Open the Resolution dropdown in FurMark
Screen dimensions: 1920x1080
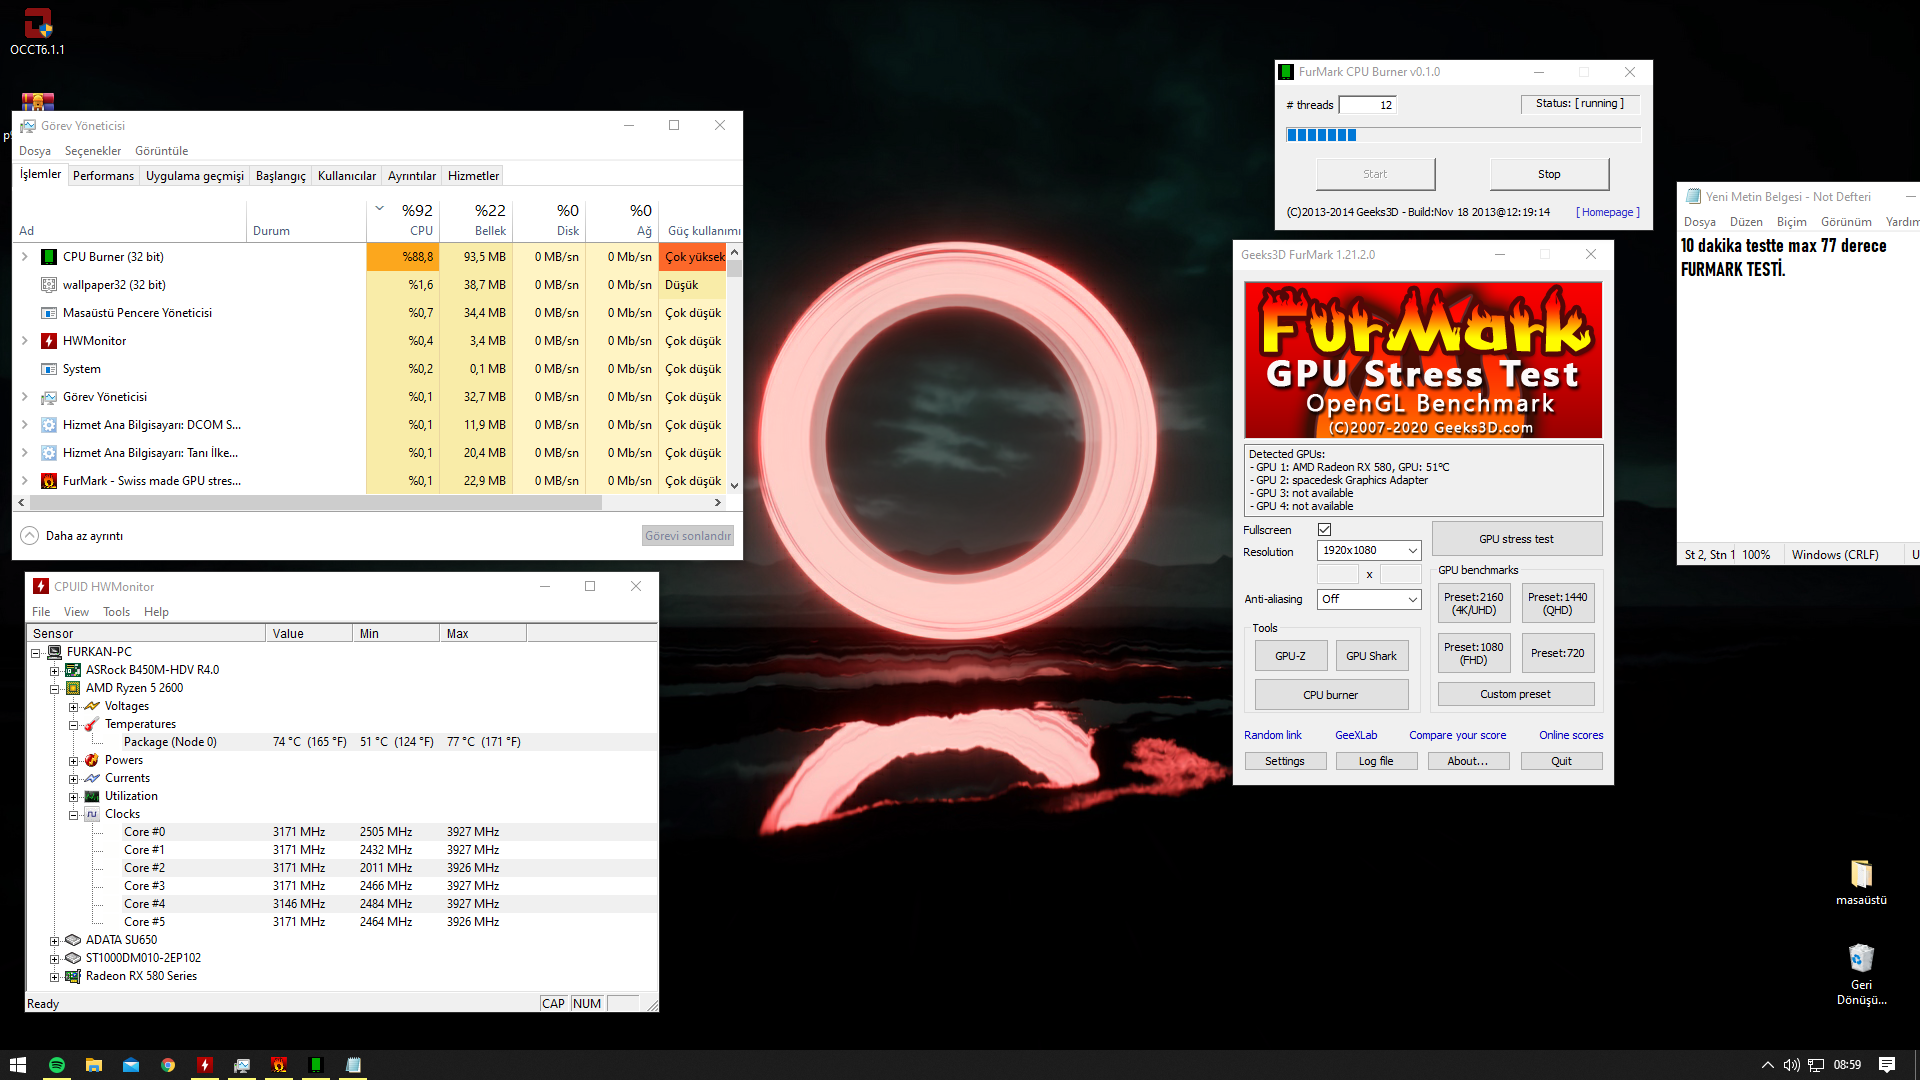coord(1369,551)
